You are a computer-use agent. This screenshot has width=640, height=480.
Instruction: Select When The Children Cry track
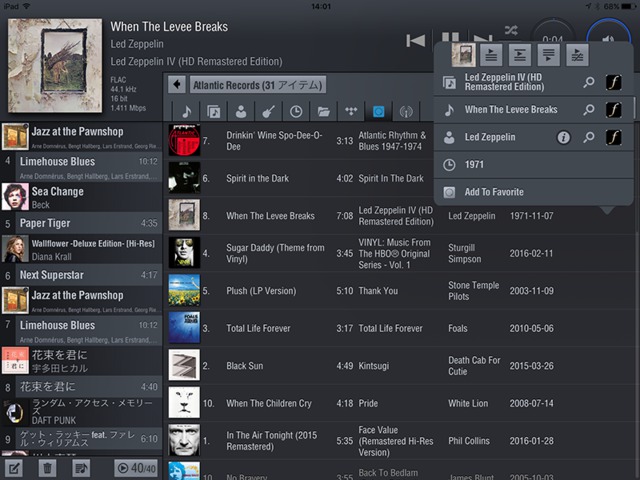(x=401, y=403)
